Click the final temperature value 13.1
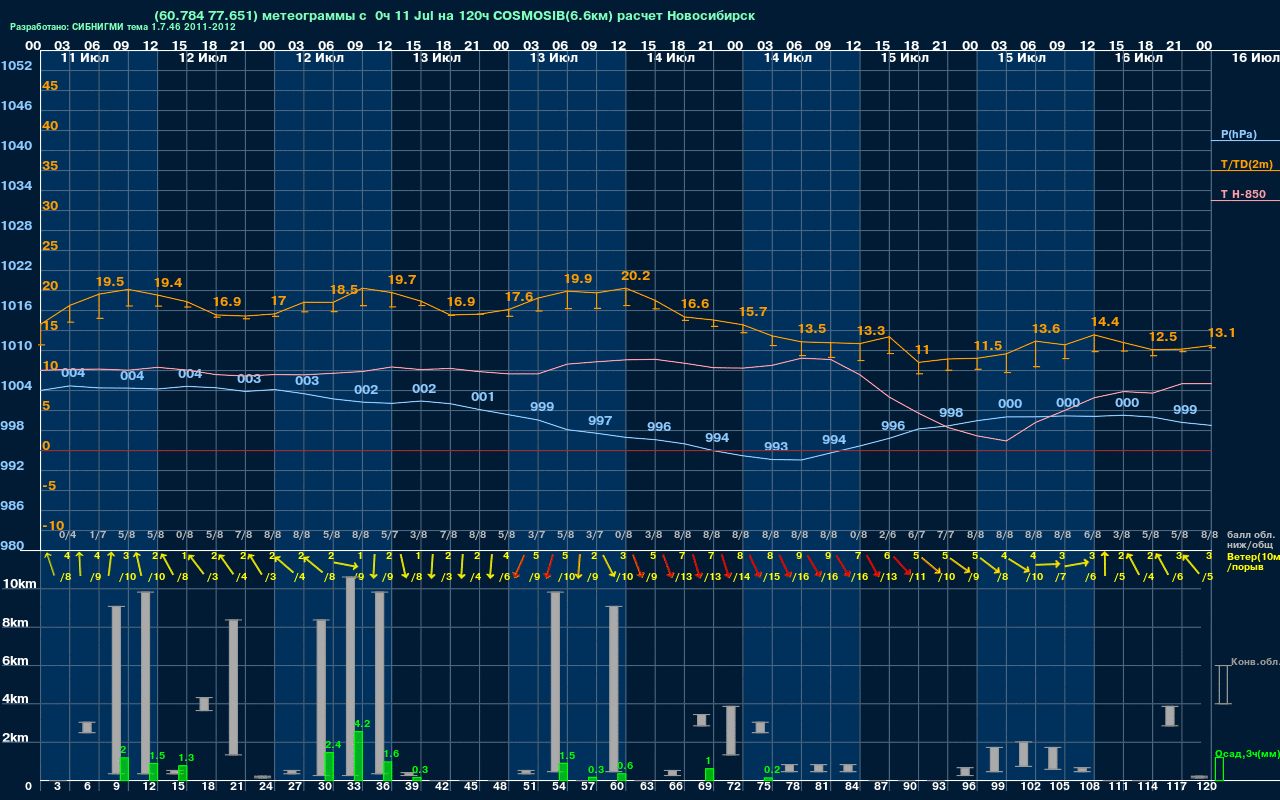1280x800 pixels. pos(1222,333)
